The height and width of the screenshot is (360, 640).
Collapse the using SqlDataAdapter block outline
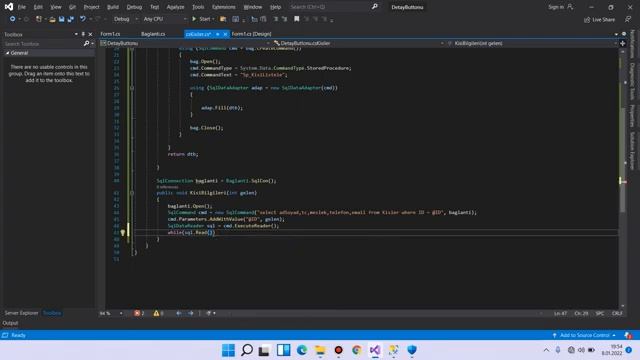pos(132,88)
